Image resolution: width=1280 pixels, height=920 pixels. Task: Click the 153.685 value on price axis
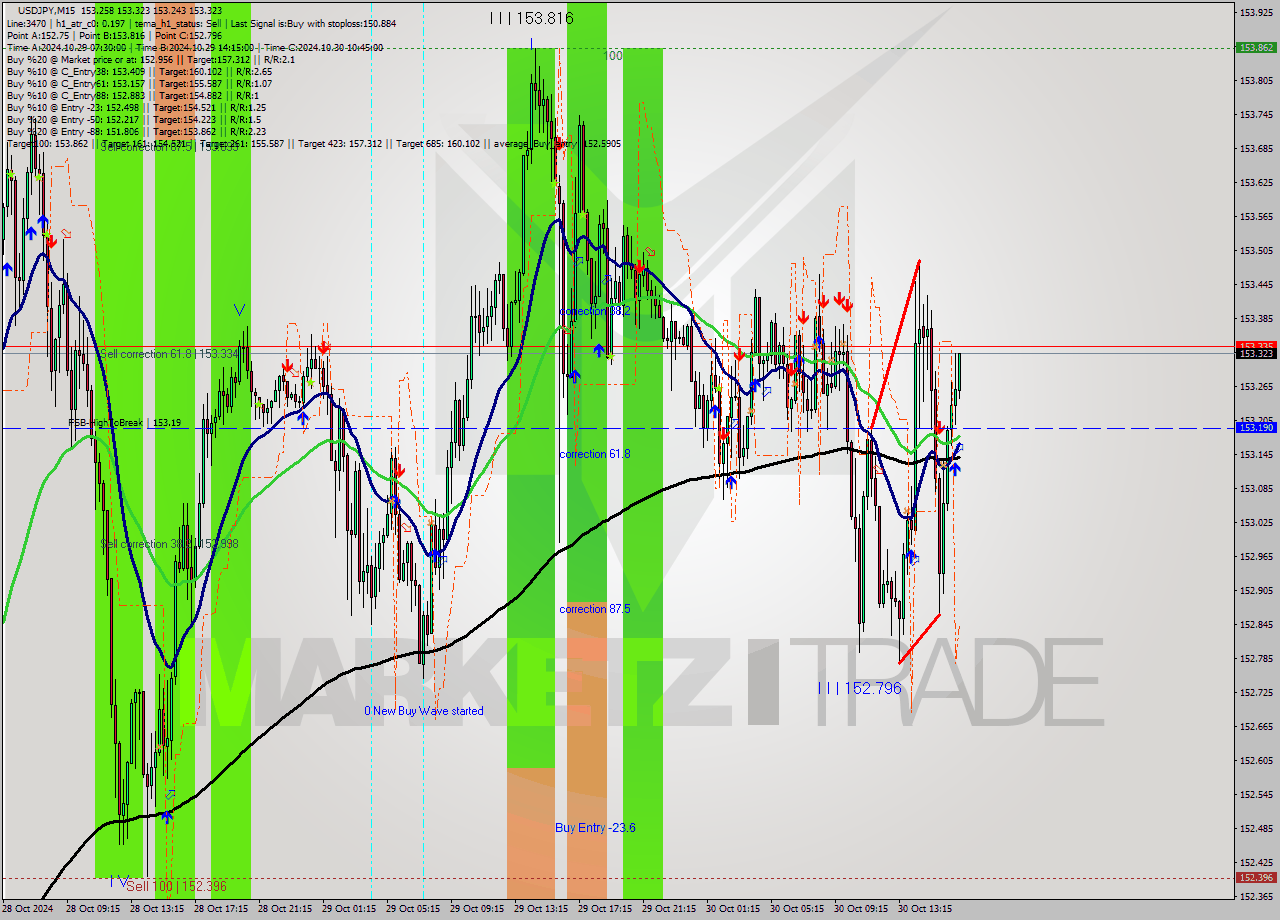click(x=1256, y=148)
